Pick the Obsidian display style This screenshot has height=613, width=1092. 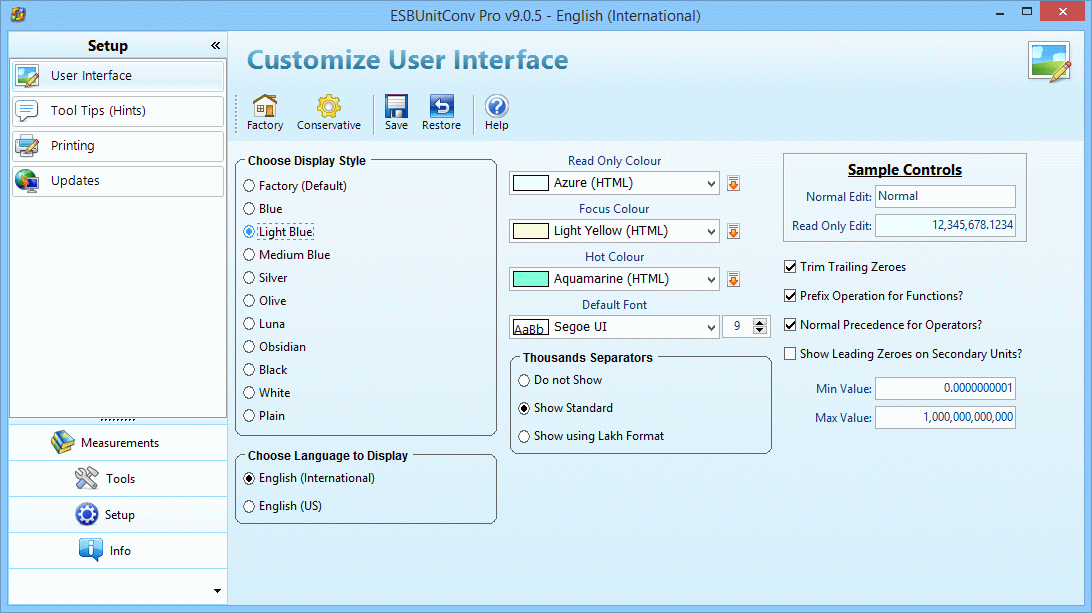click(274, 347)
